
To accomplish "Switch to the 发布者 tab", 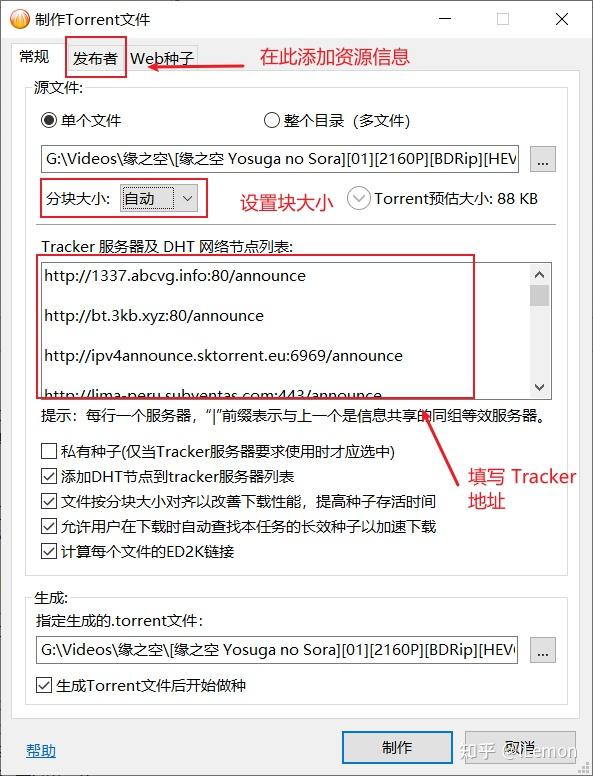I will [95, 58].
